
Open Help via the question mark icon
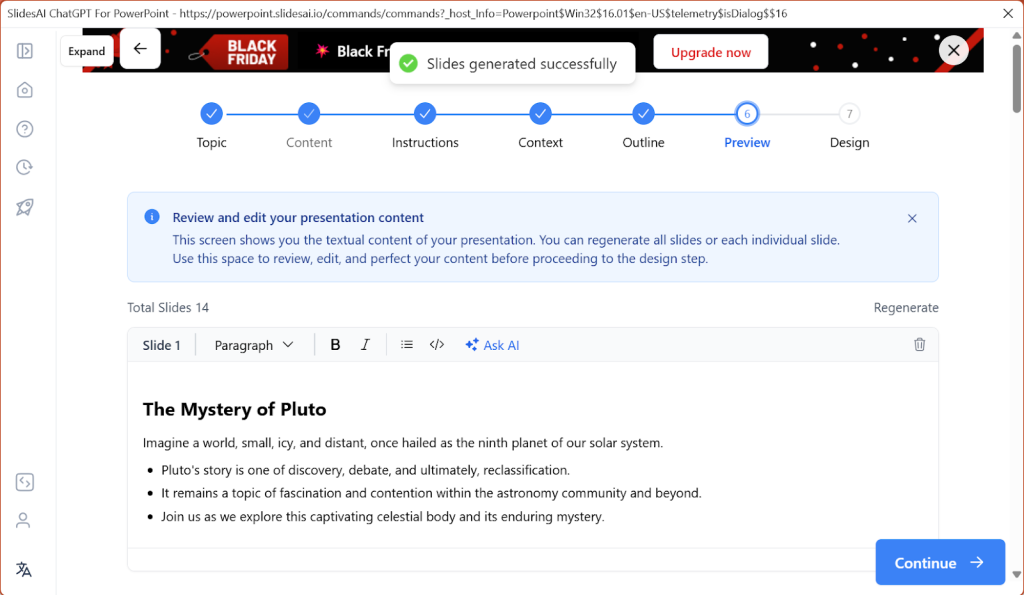(x=24, y=128)
